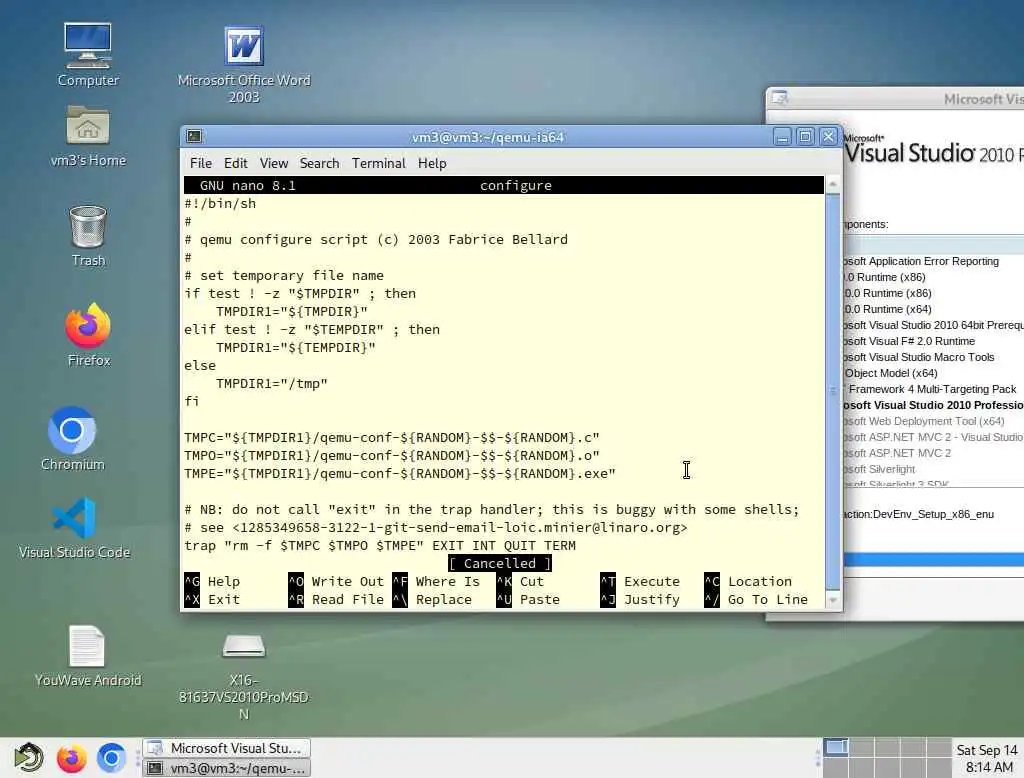Click the clock showing Sat Sep 14
The width and height of the screenshot is (1024, 778).
pyautogui.click(x=987, y=758)
